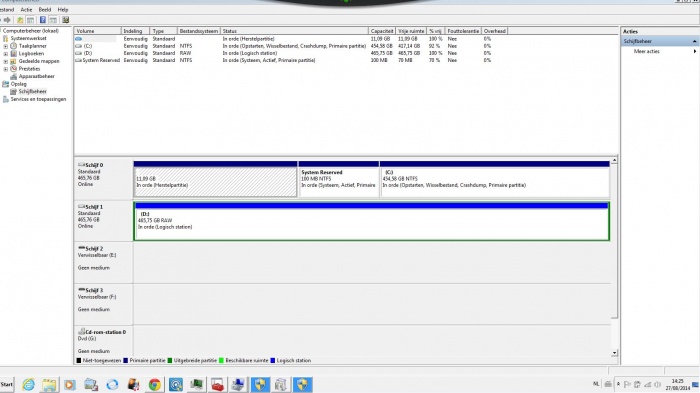Expand the Taakplanner tree node
This screenshot has height=393, width=700.
click(5, 46)
